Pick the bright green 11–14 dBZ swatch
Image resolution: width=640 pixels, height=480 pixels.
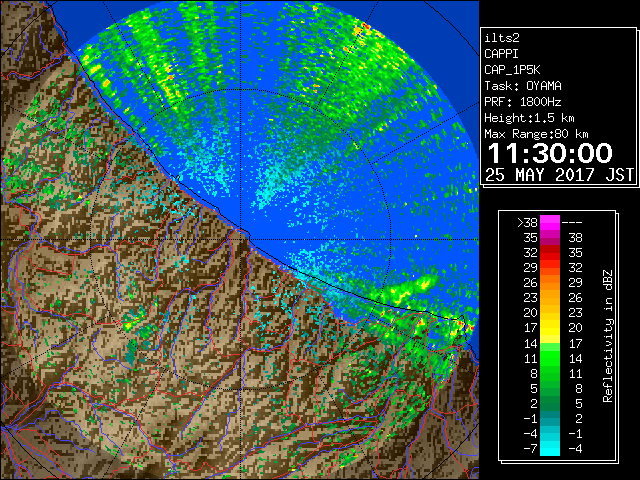pyautogui.click(x=550, y=358)
